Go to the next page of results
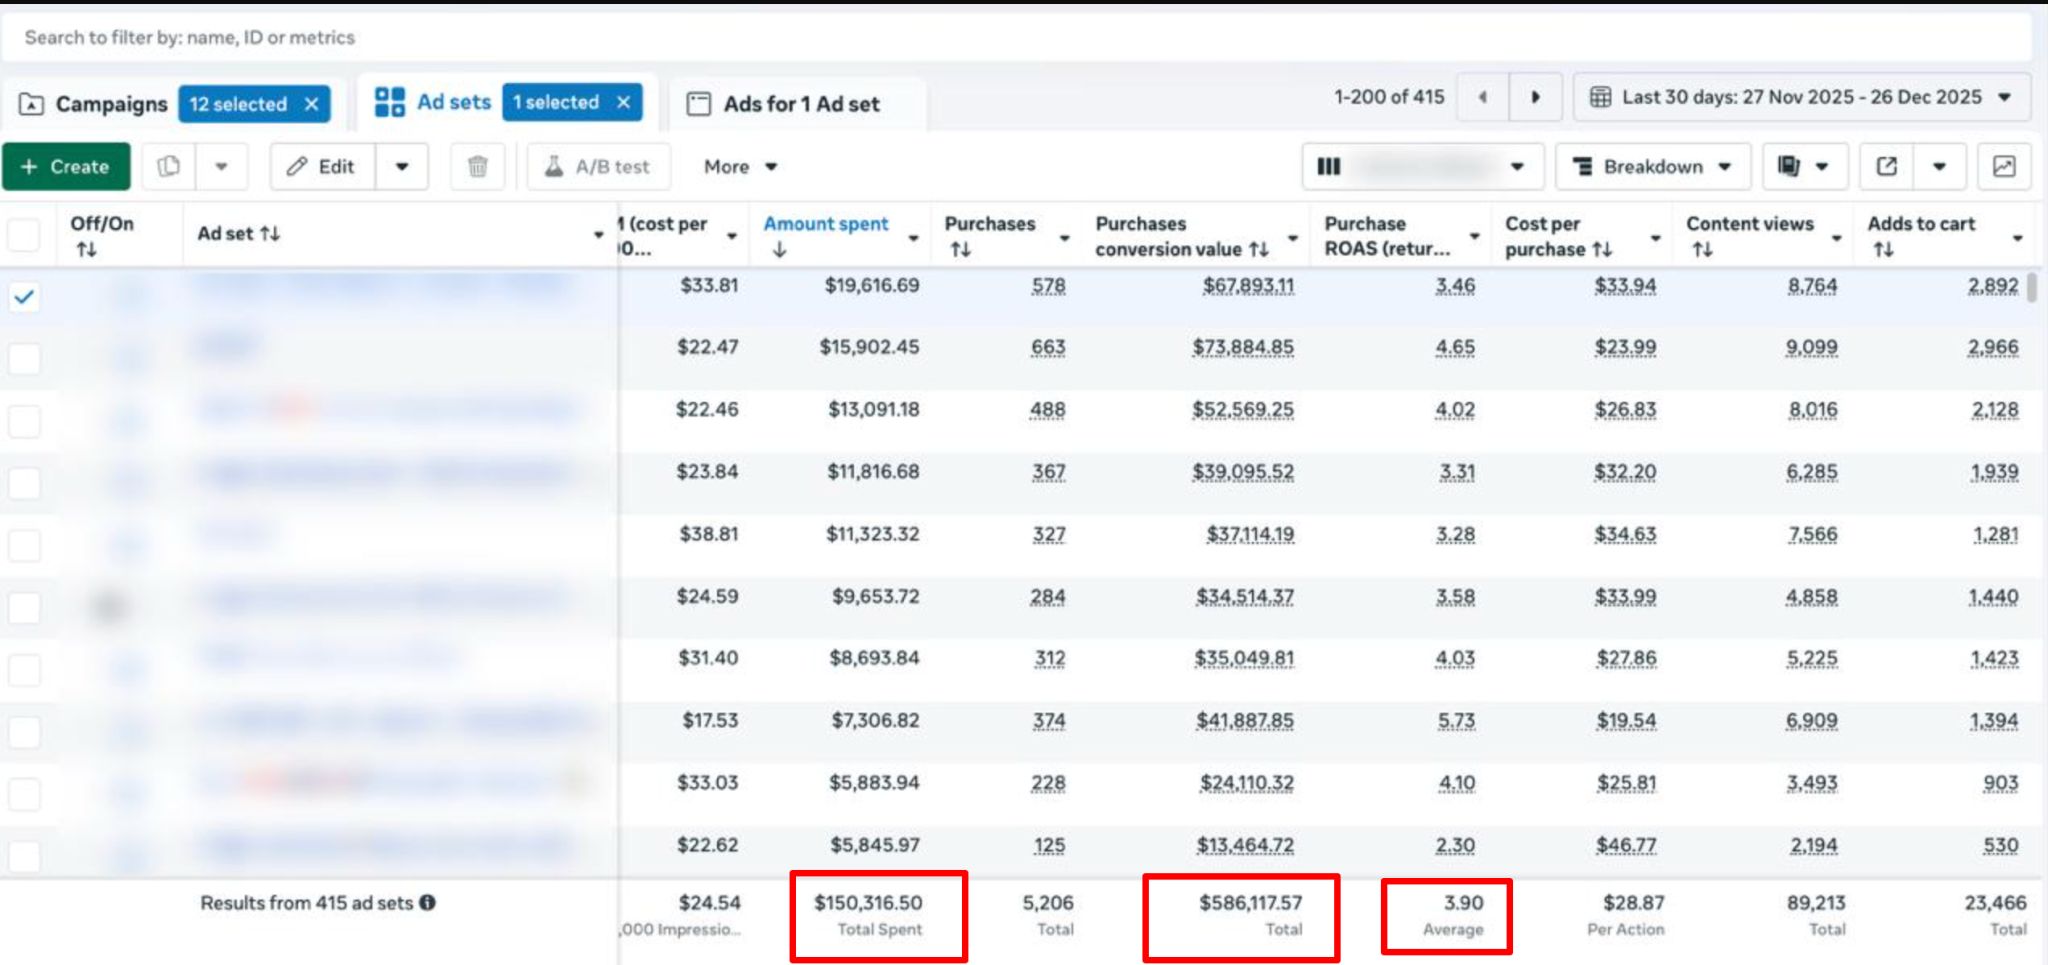Image resolution: width=2048 pixels, height=965 pixels. click(1536, 97)
